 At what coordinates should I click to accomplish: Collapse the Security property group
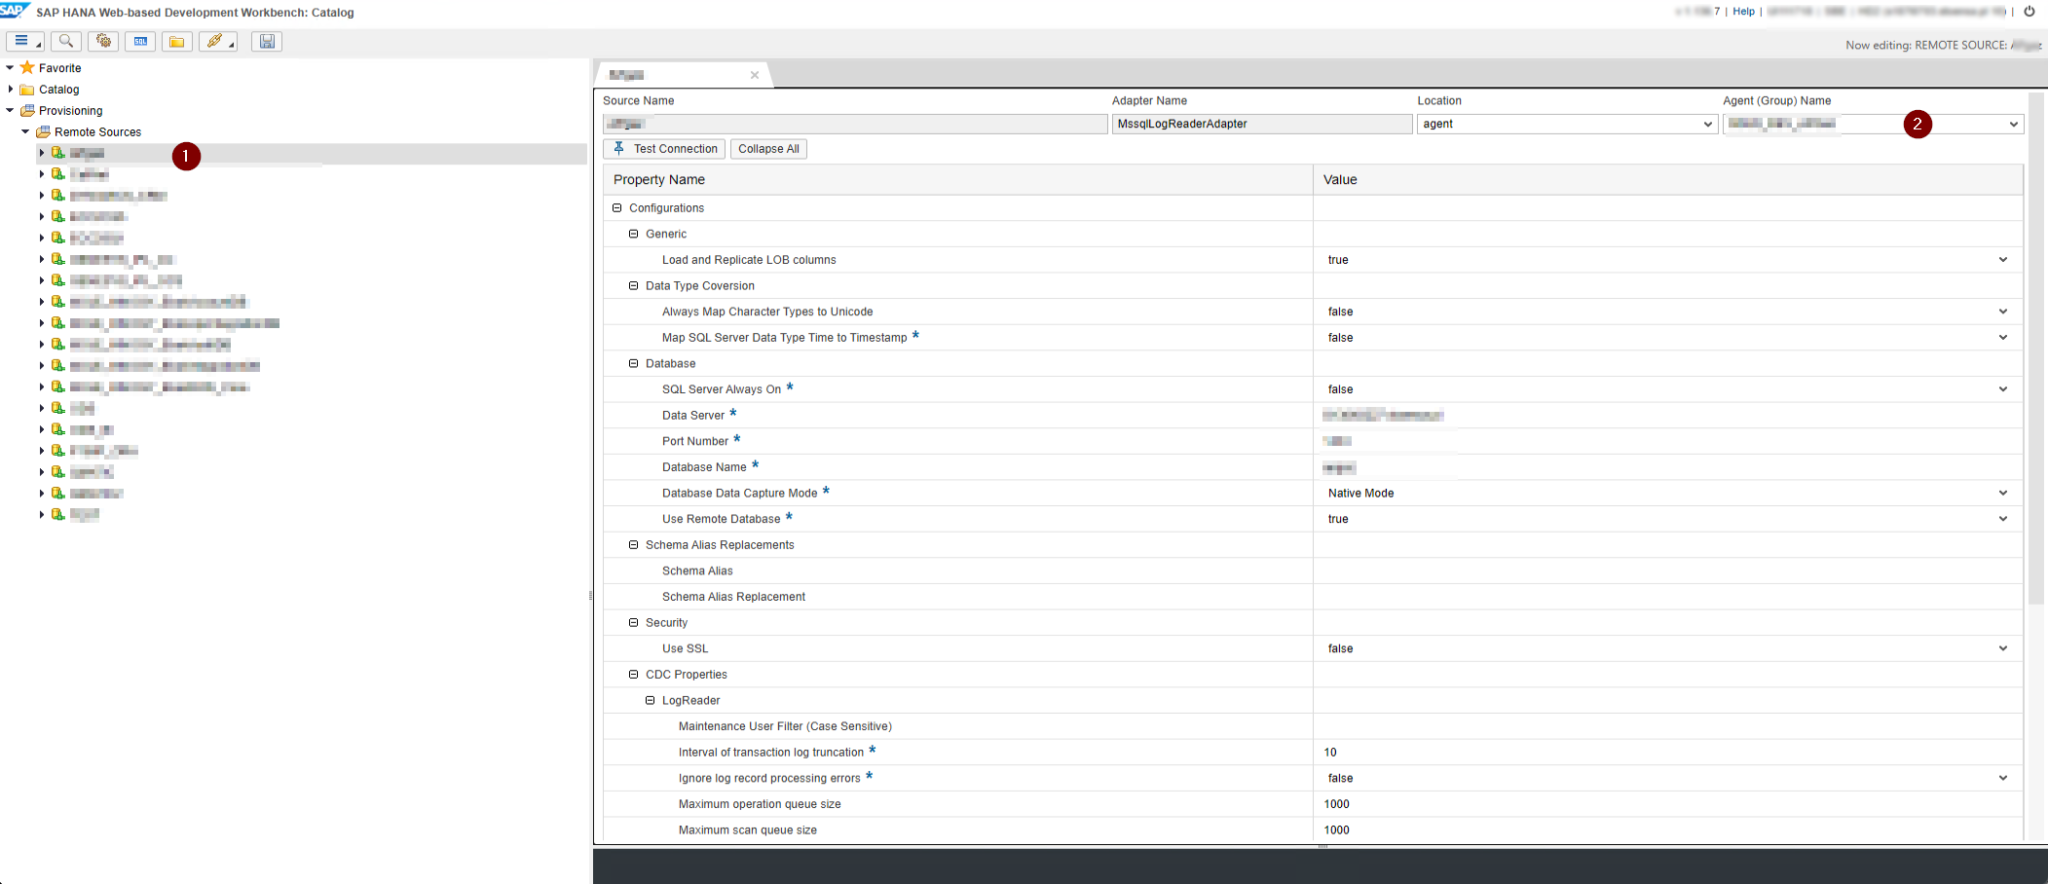pos(633,622)
